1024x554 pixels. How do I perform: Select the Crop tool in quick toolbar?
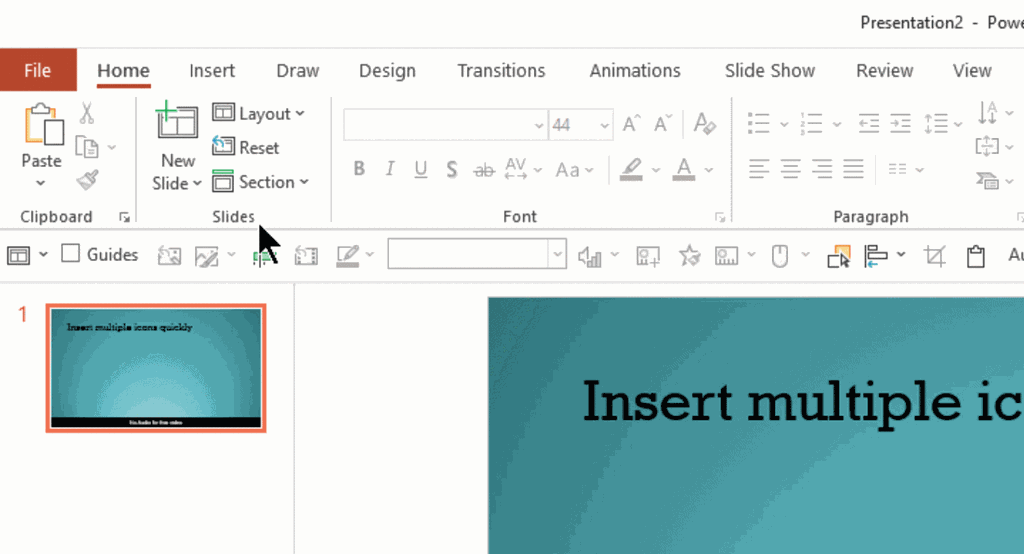click(x=935, y=256)
